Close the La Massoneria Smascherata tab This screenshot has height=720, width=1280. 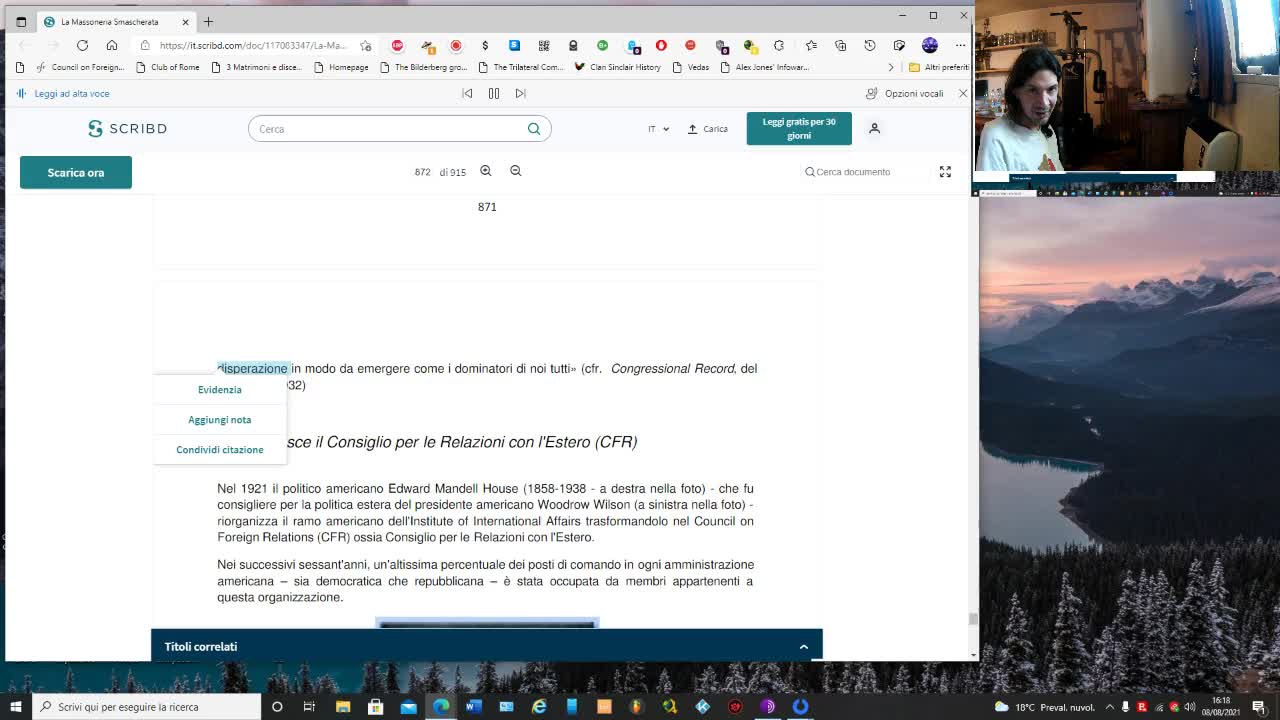coord(185,21)
